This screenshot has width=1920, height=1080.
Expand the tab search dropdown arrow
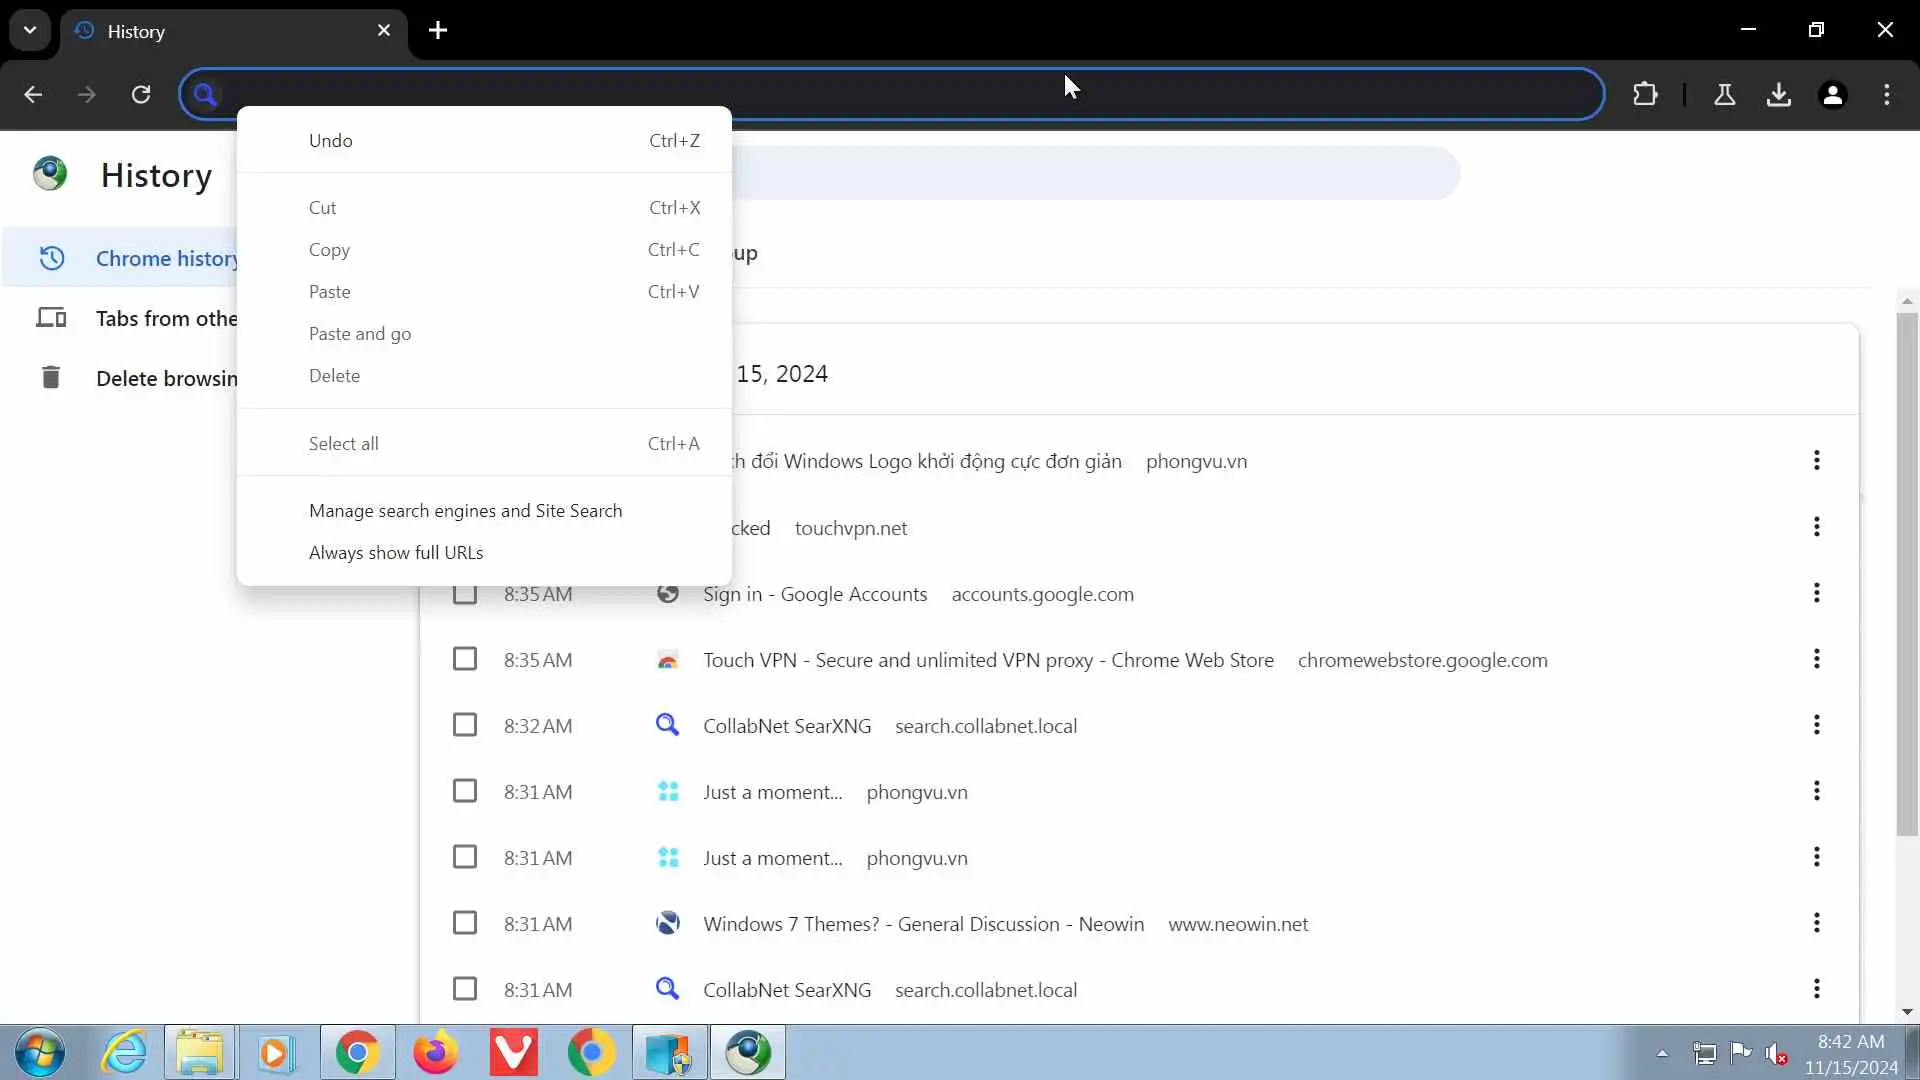[x=30, y=30]
